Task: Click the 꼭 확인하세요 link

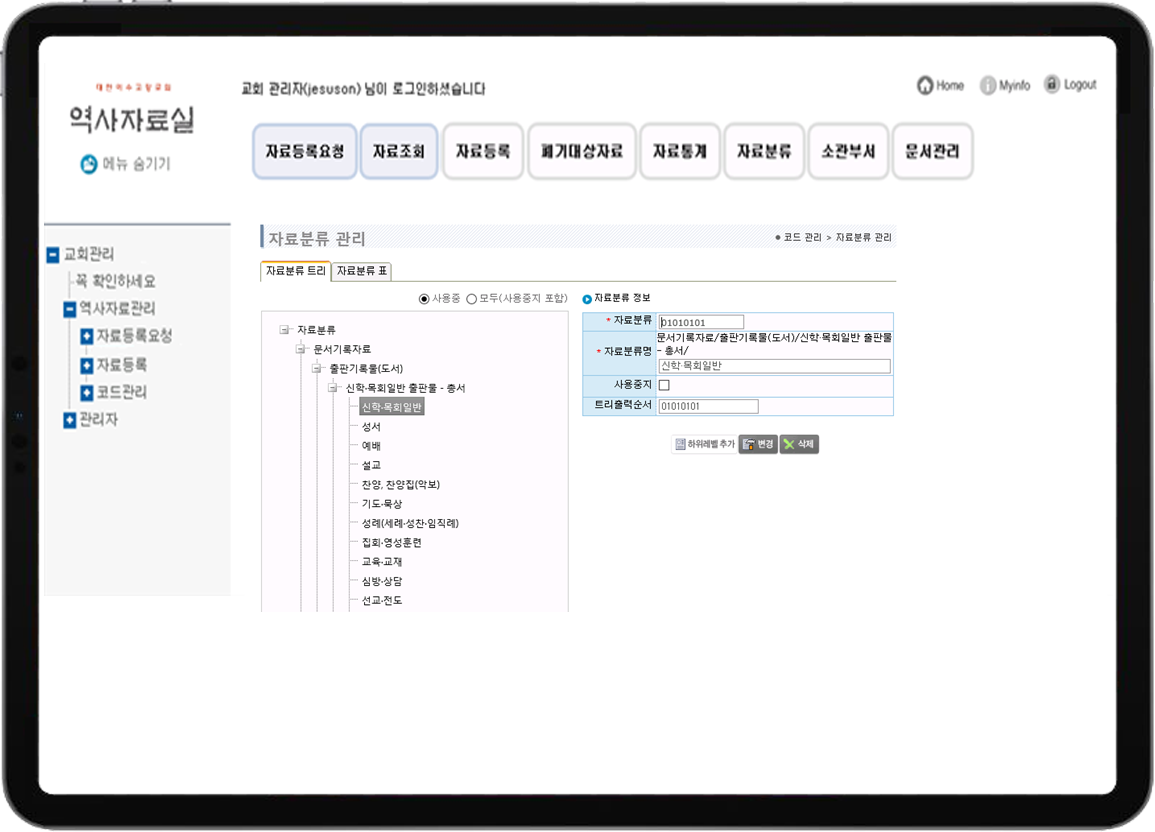Action: [x=116, y=282]
